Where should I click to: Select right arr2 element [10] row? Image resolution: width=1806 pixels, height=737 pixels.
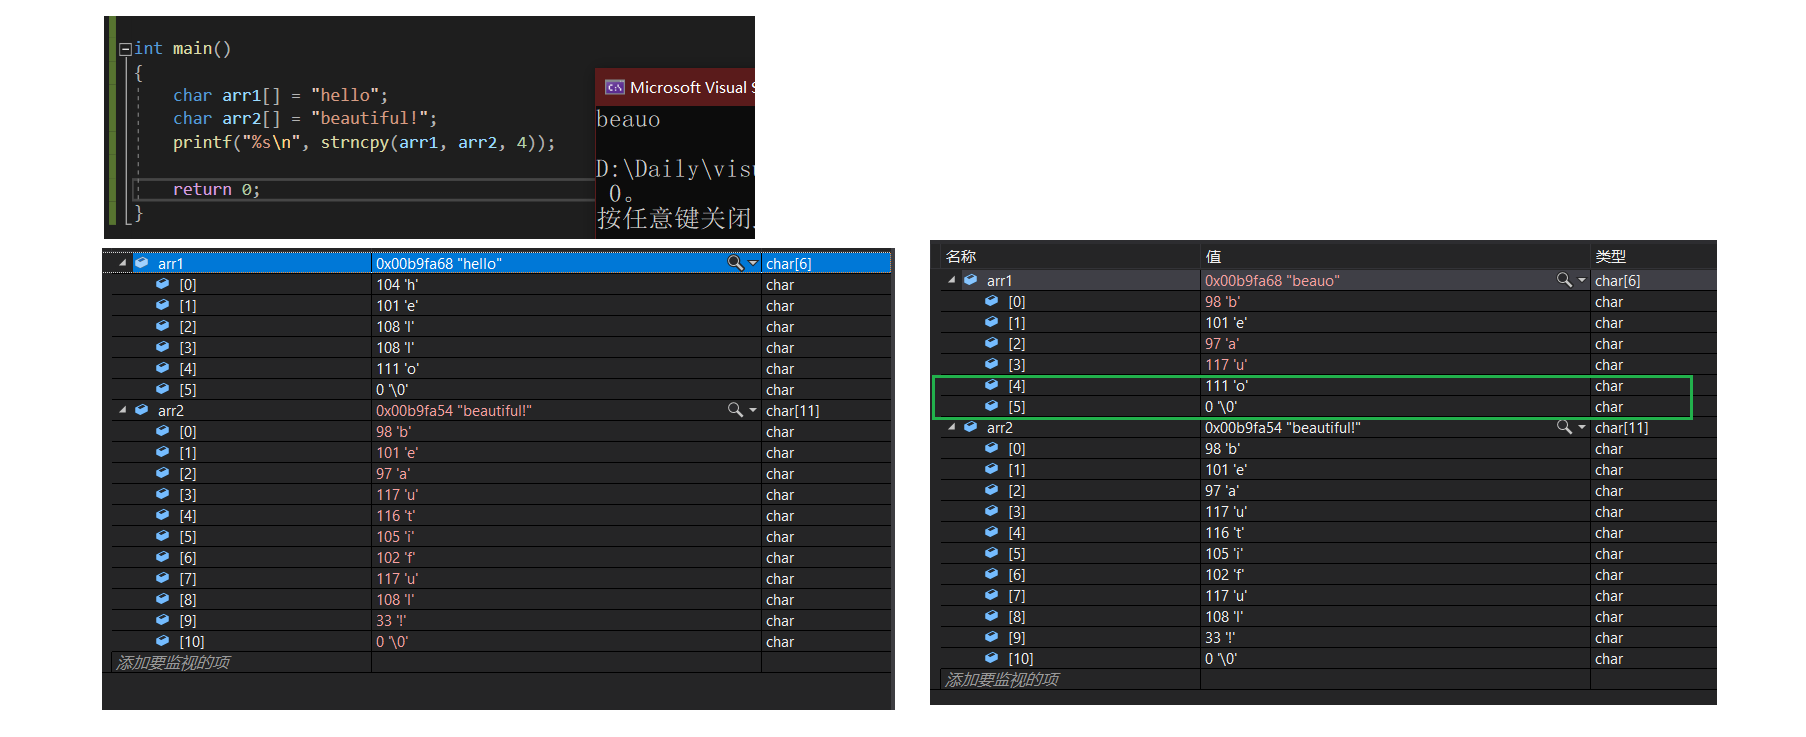click(x=1328, y=659)
